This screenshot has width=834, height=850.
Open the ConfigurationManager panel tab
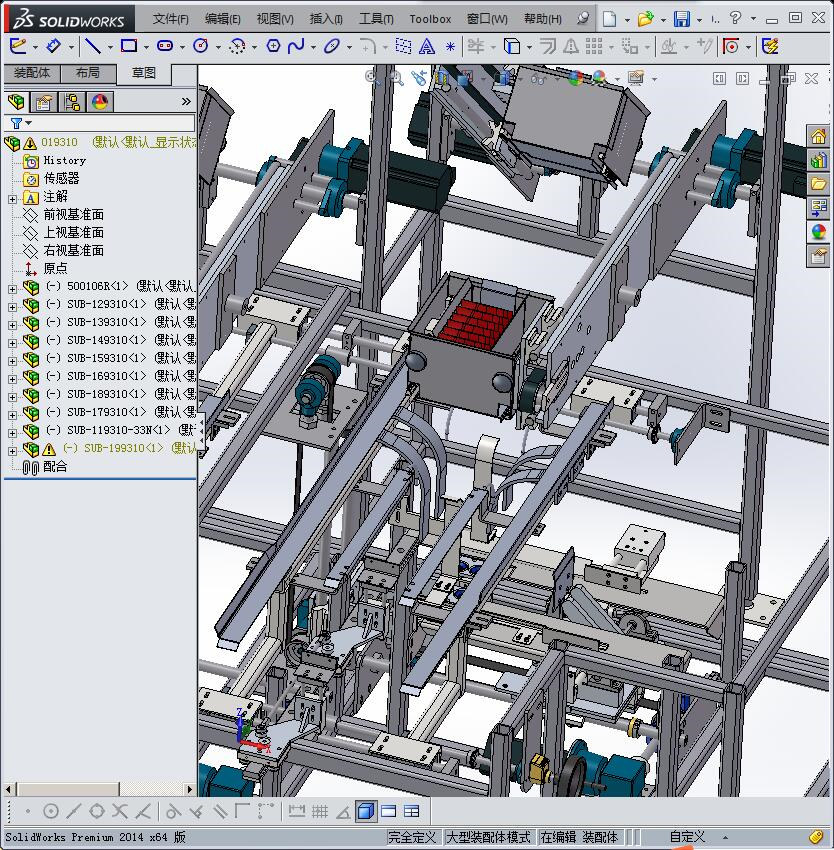[72, 101]
